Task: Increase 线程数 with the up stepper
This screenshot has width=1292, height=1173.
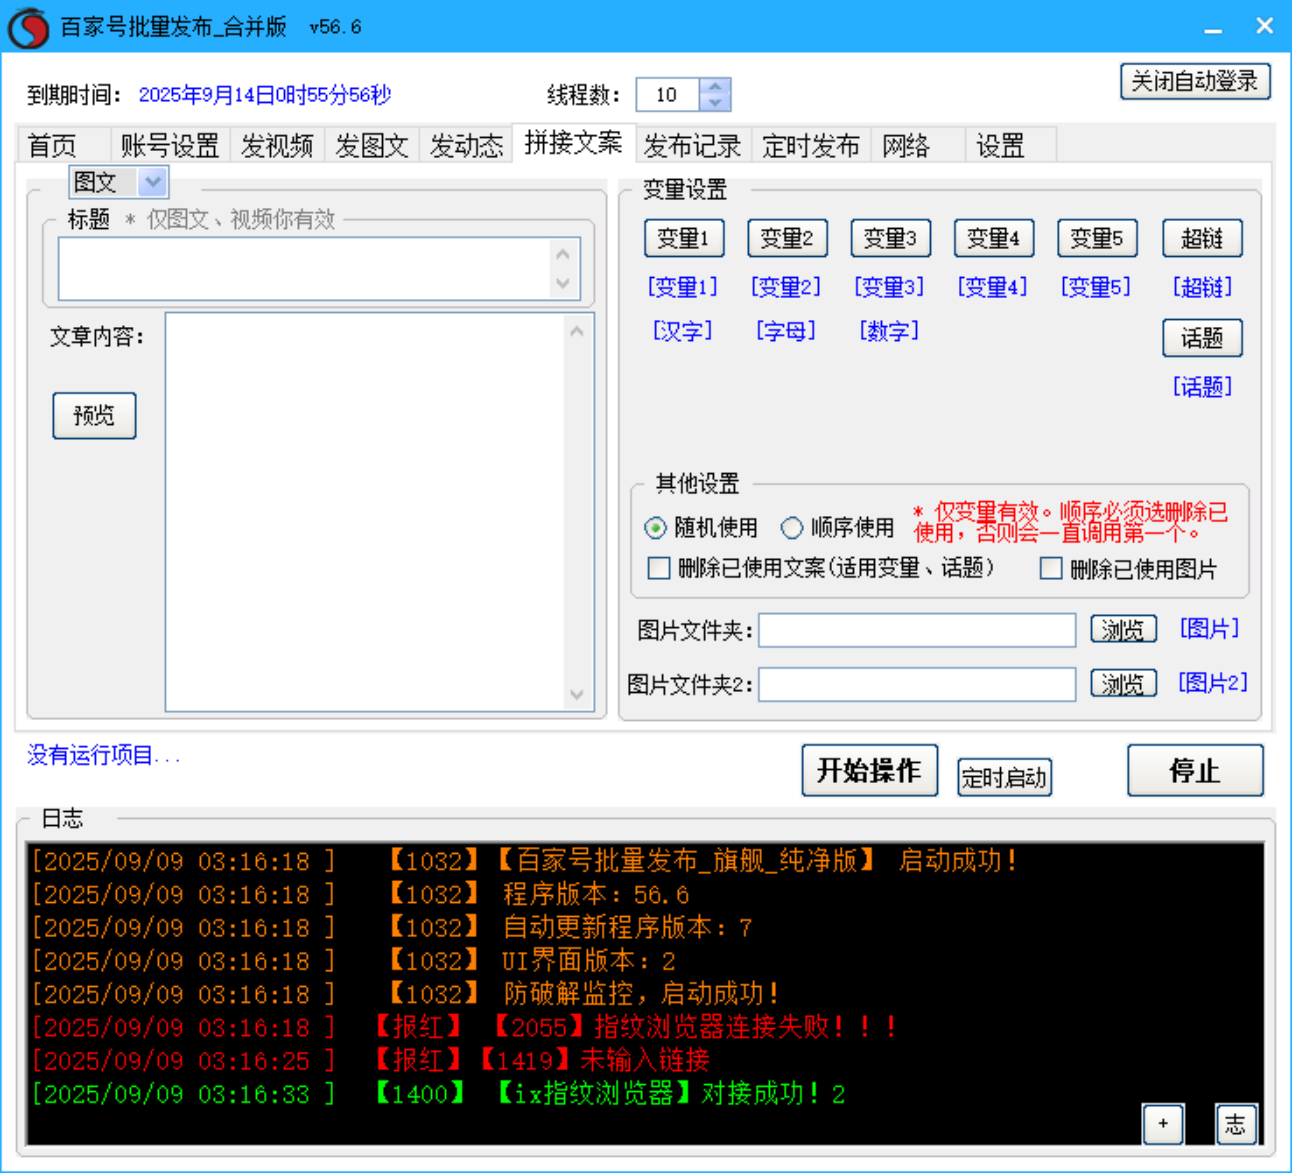Action: click(714, 87)
